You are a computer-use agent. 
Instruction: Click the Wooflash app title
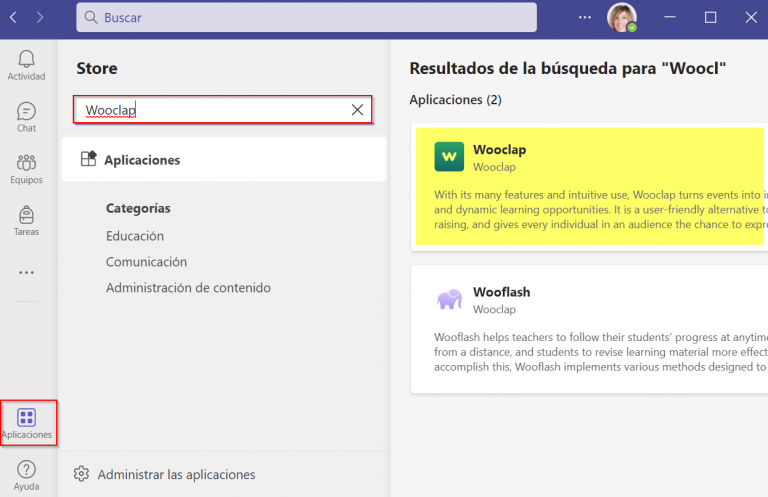pyautogui.click(x=502, y=292)
